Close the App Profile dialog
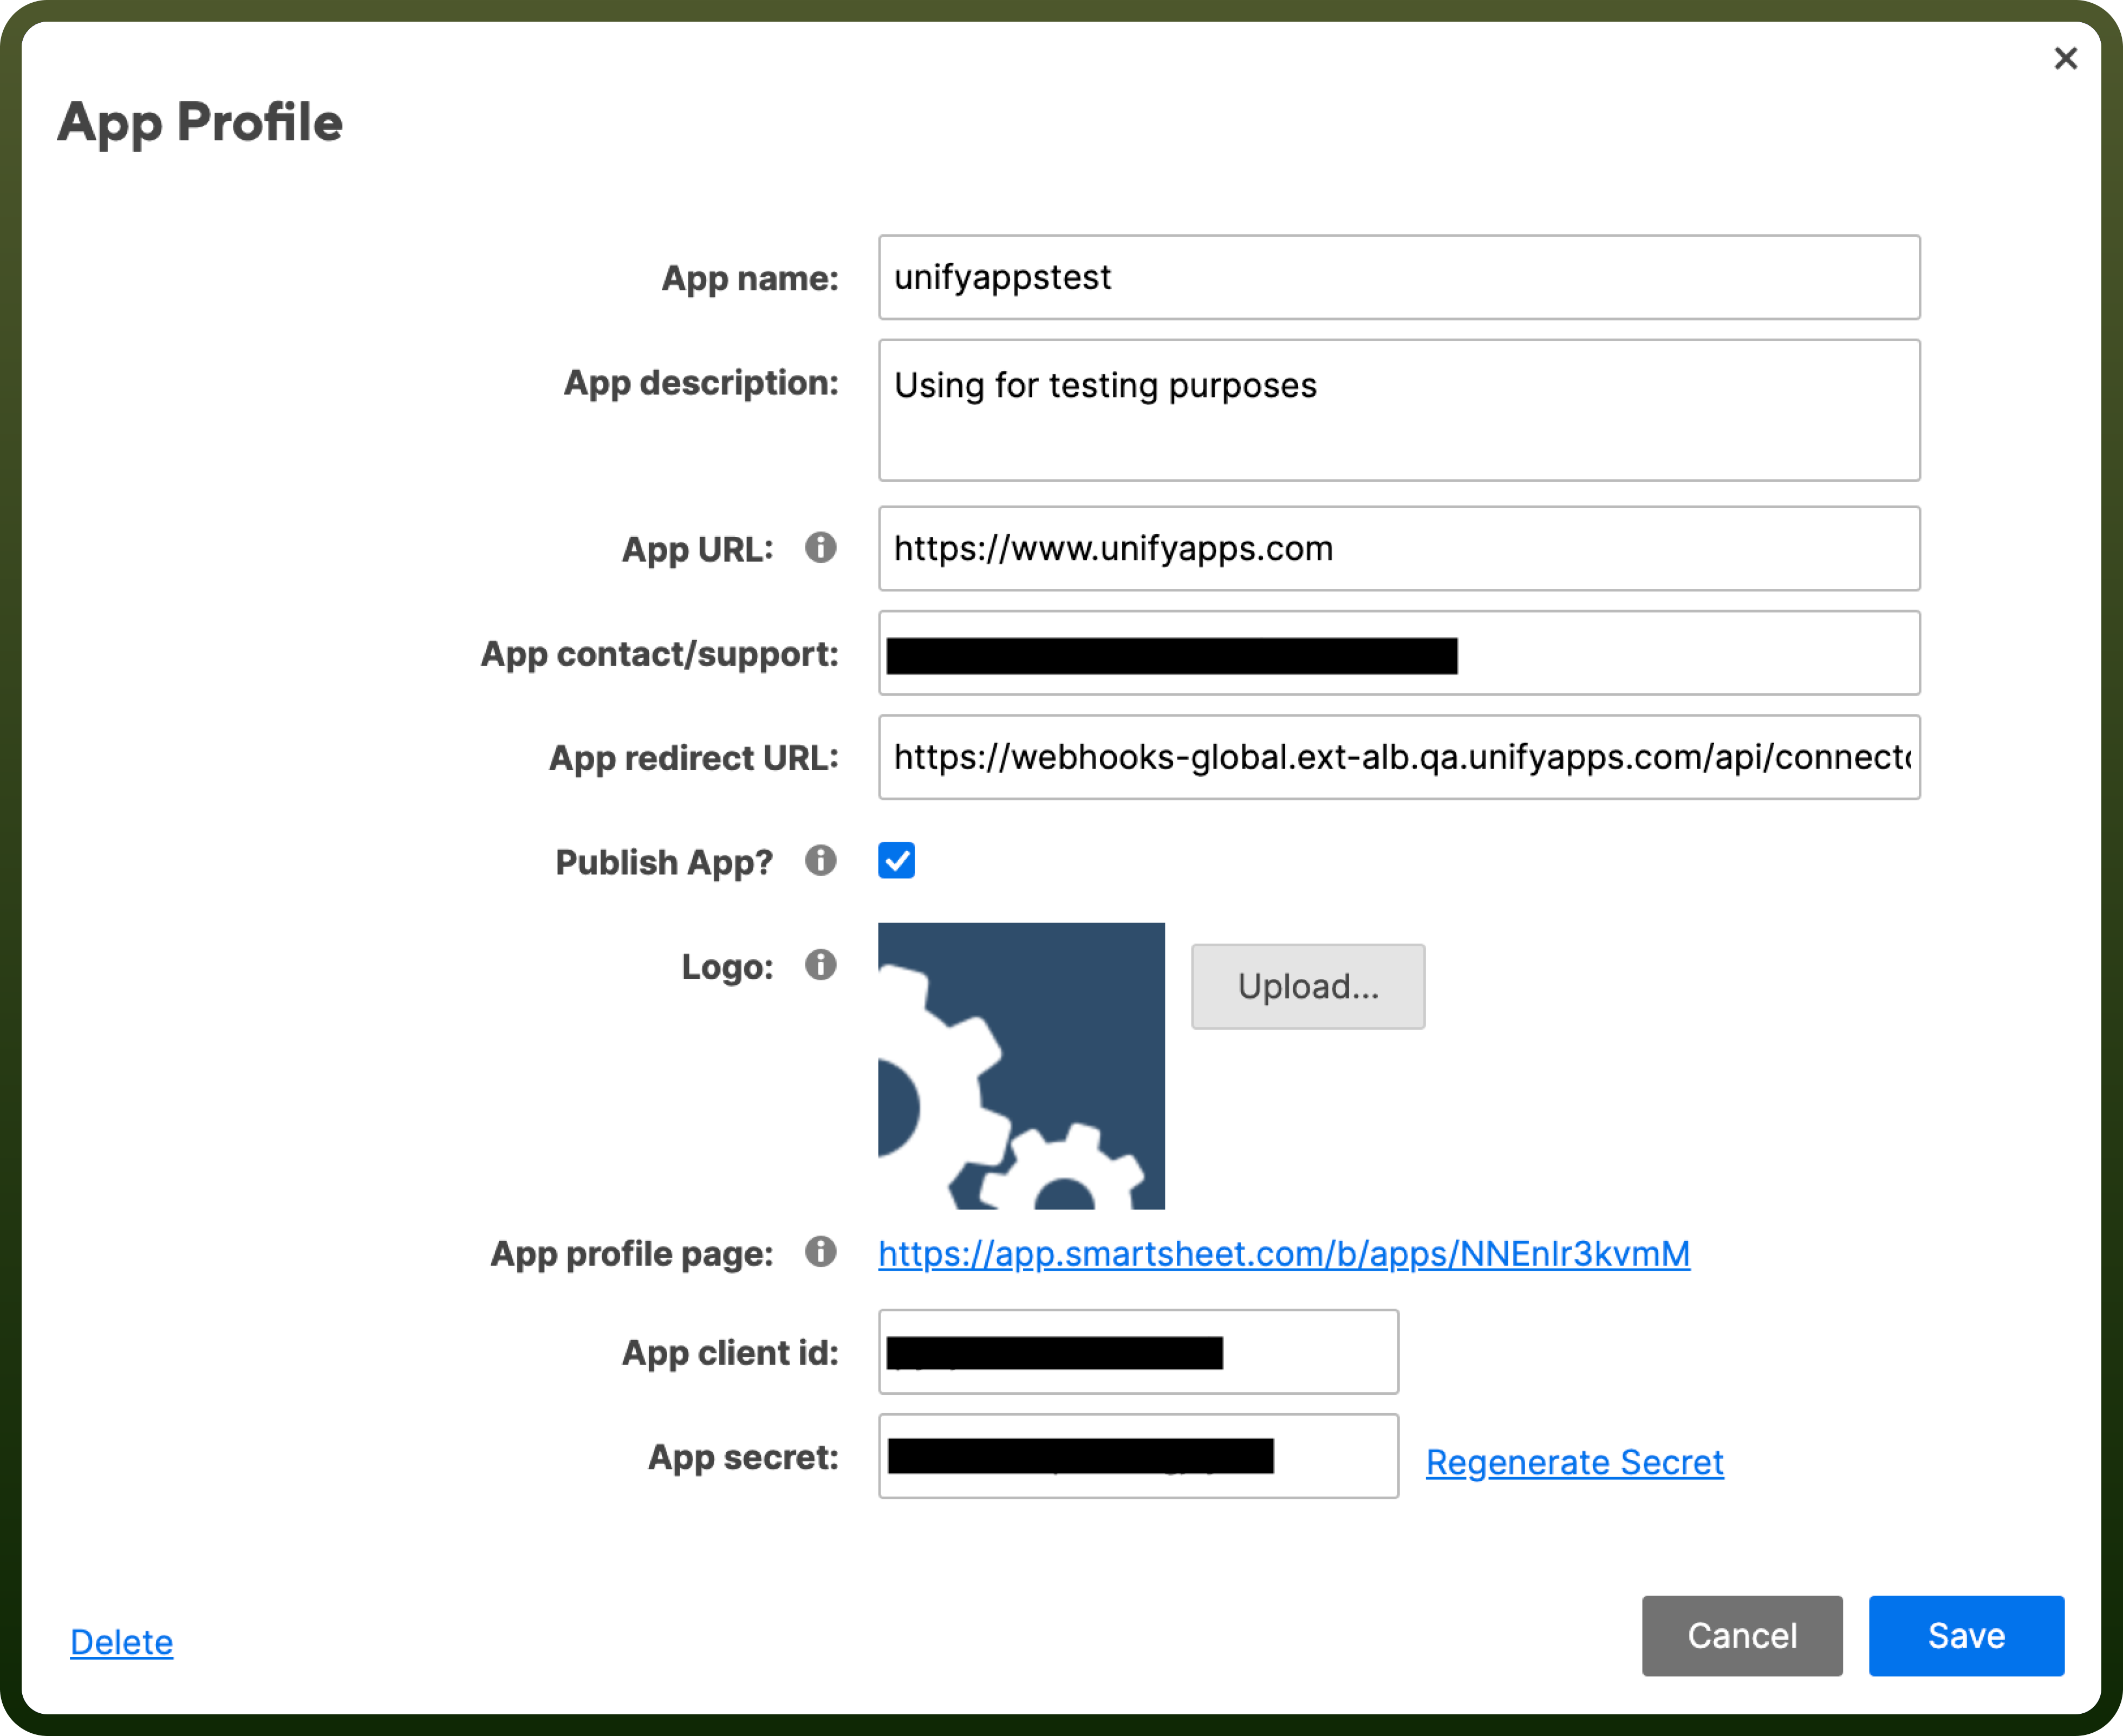 point(2066,58)
